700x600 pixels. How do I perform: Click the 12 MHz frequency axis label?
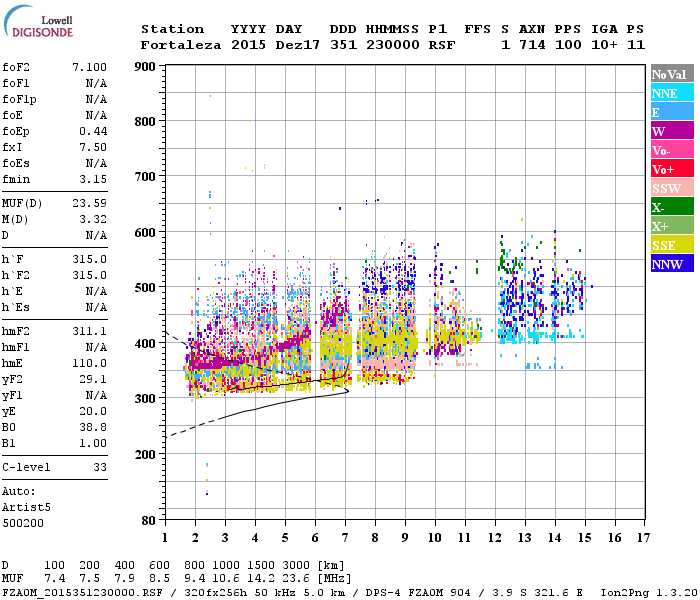(x=495, y=538)
